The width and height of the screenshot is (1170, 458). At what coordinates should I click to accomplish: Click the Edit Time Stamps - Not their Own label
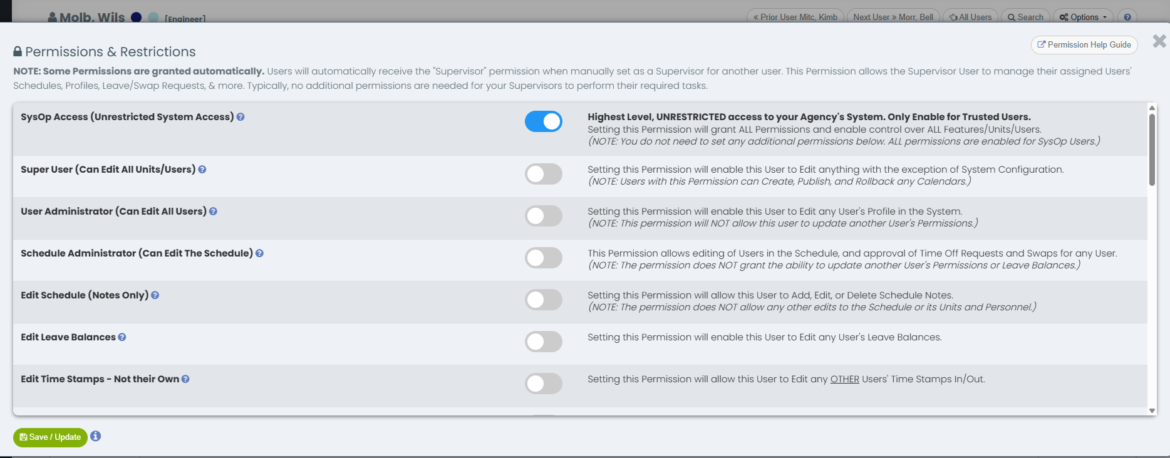100,379
